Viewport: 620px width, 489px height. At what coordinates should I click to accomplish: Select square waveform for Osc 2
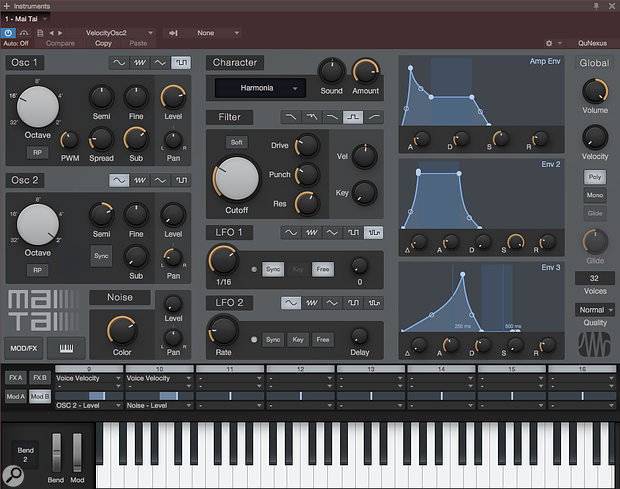[181, 180]
